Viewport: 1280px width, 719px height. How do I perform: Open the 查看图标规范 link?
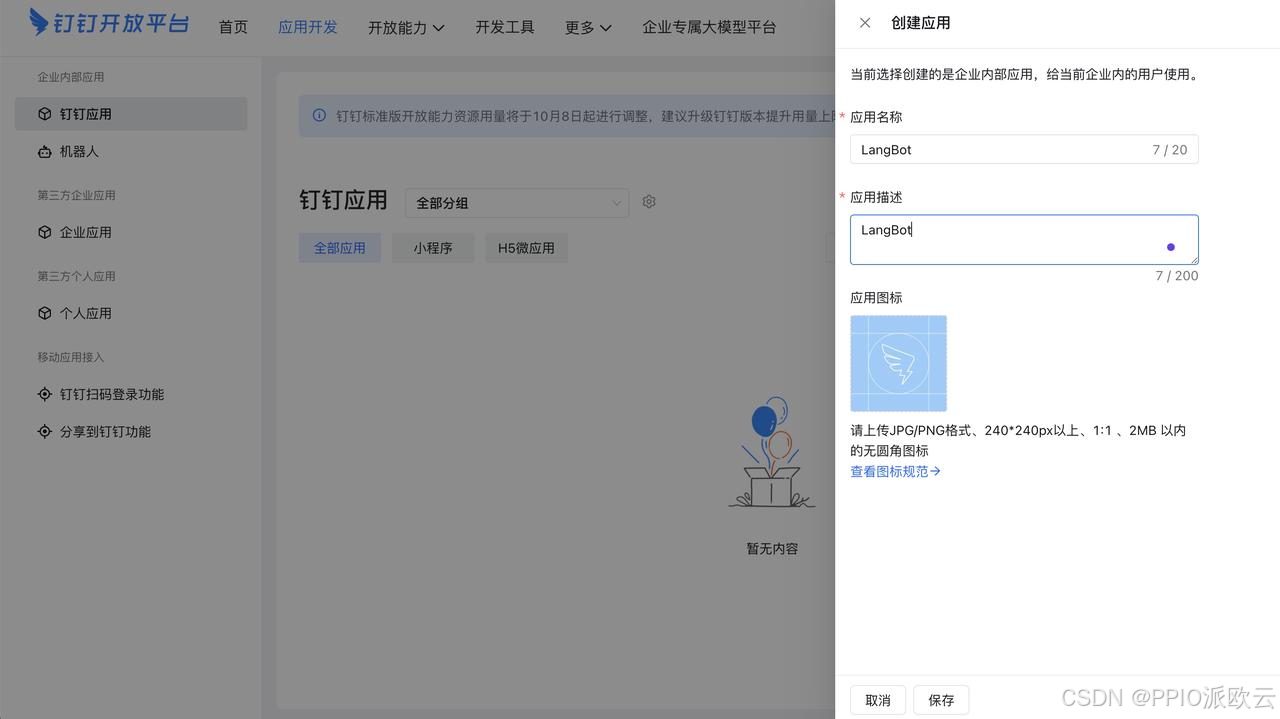click(895, 471)
